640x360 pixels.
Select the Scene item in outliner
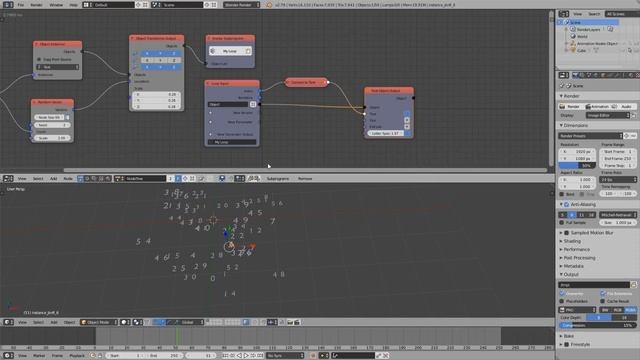pyautogui.click(x=575, y=22)
